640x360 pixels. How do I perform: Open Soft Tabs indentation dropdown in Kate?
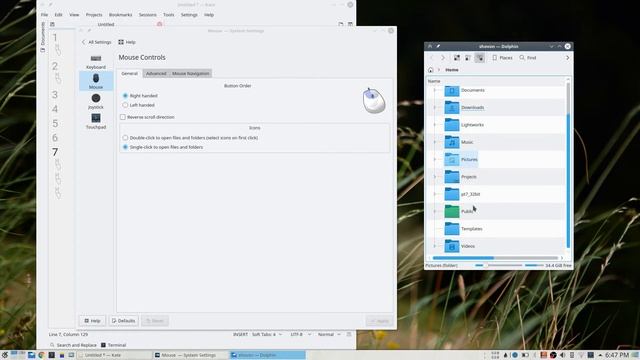(267, 334)
